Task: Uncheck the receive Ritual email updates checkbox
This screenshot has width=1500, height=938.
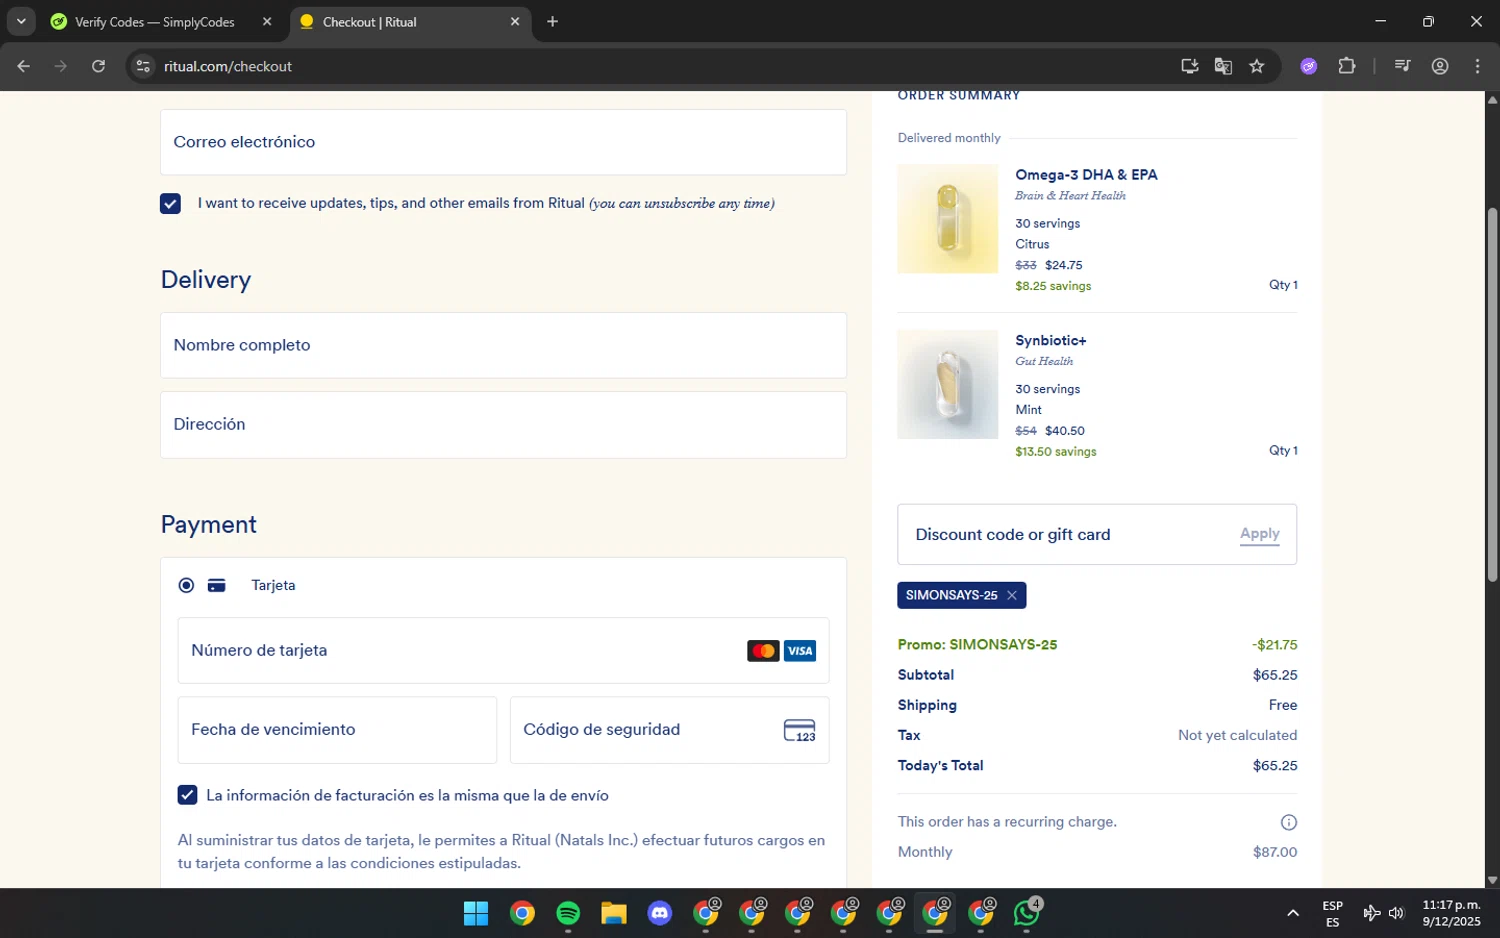Action: coord(170,204)
